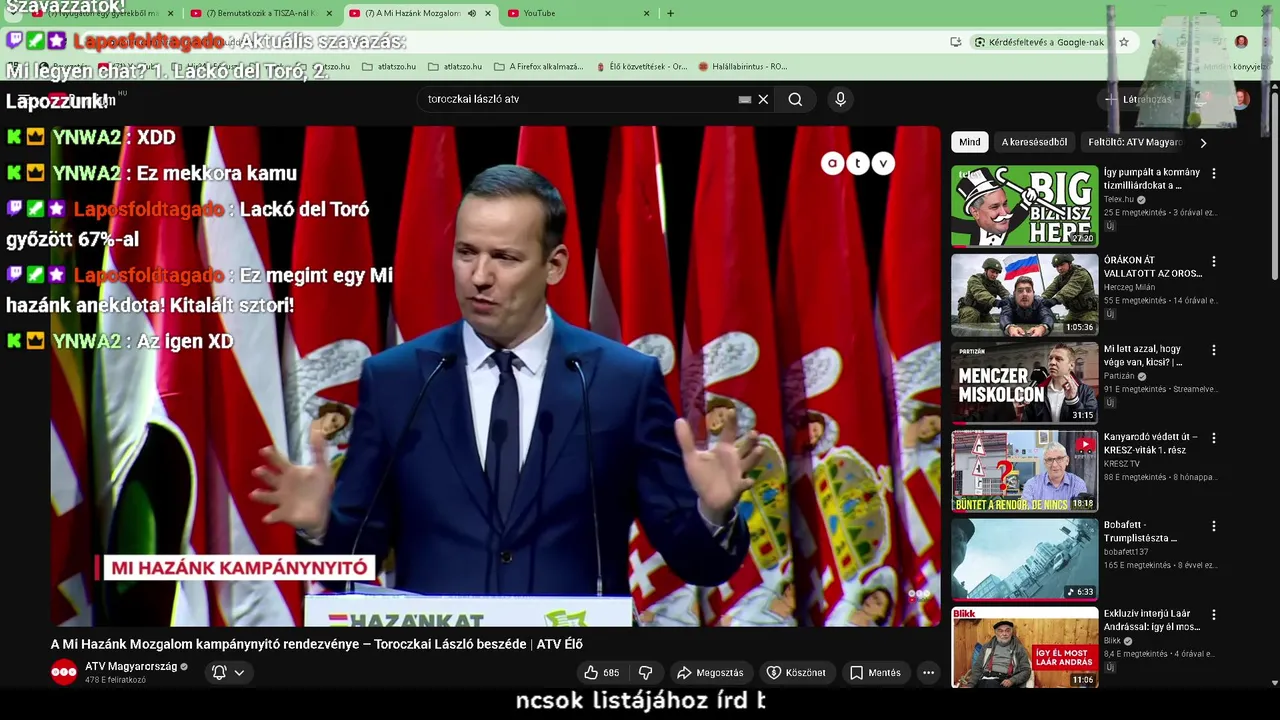Open the Russian soldiers video thumbnail
This screenshot has height=720, width=1280.
[1024, 294]
